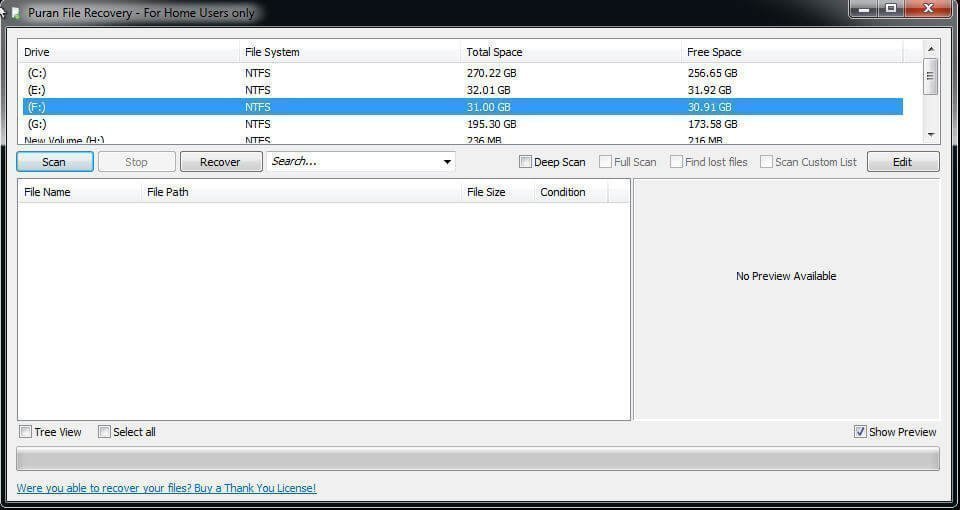The image size is (960, 510).
Task: Select the (G:) drive row
Action: click(462, 124)
